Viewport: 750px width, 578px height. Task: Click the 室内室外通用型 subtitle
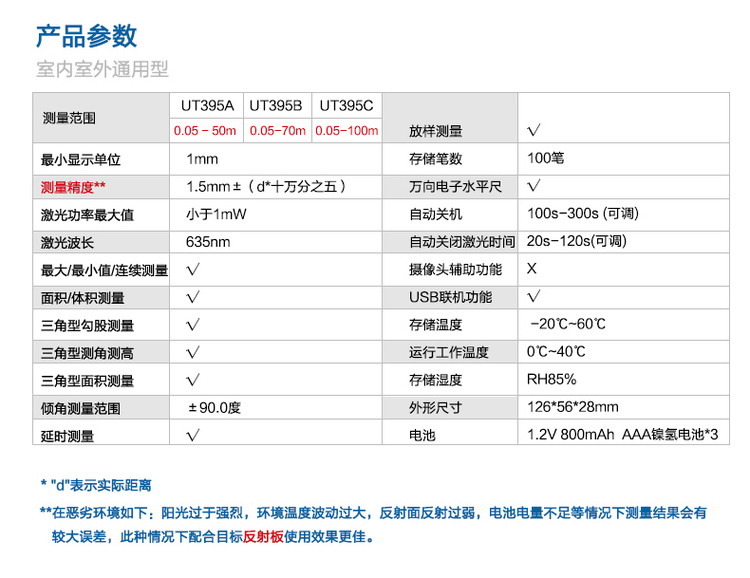click(102, 70)
